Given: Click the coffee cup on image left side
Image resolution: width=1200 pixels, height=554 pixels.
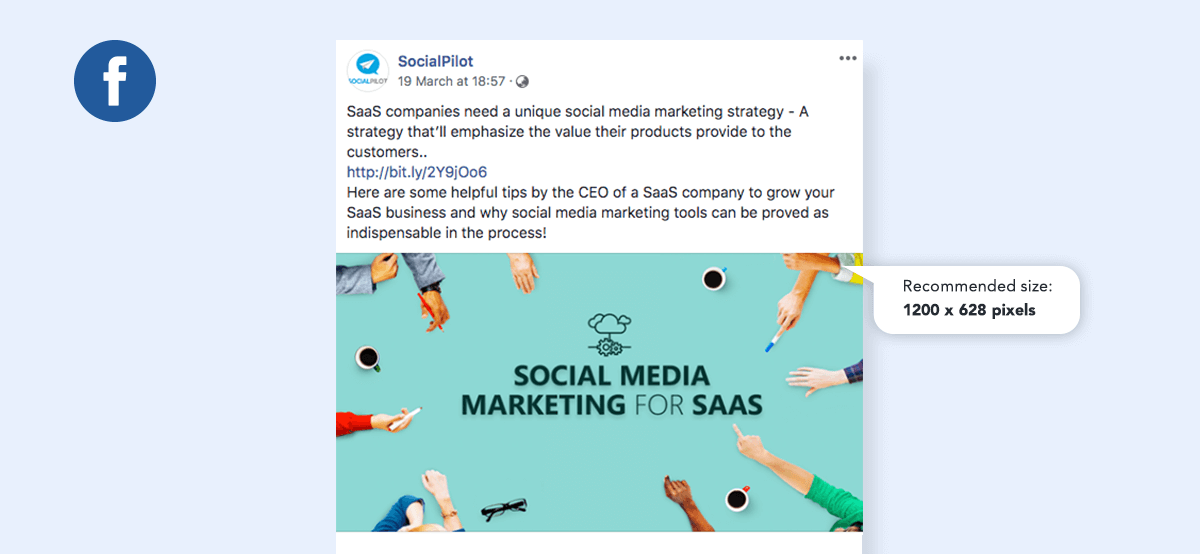Looking at the screenshot, I should tap(368, 356).
